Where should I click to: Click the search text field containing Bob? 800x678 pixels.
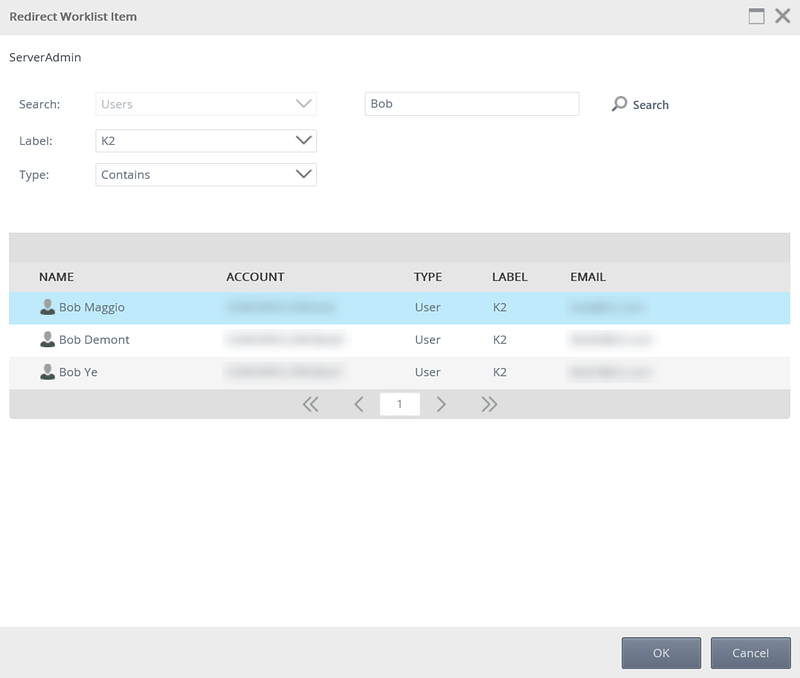[471, 104]
